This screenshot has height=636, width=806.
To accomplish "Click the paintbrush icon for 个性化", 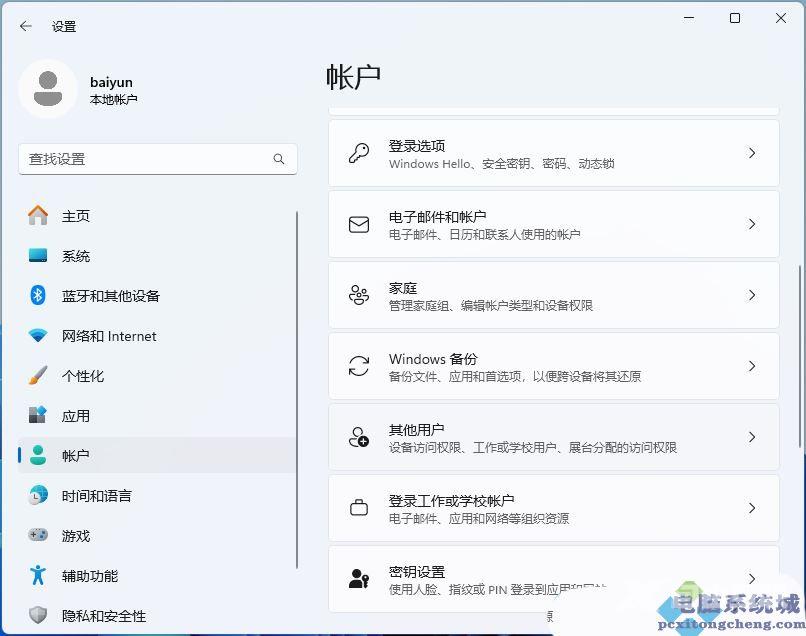I will pyautogui.click(x=38, y=376).
